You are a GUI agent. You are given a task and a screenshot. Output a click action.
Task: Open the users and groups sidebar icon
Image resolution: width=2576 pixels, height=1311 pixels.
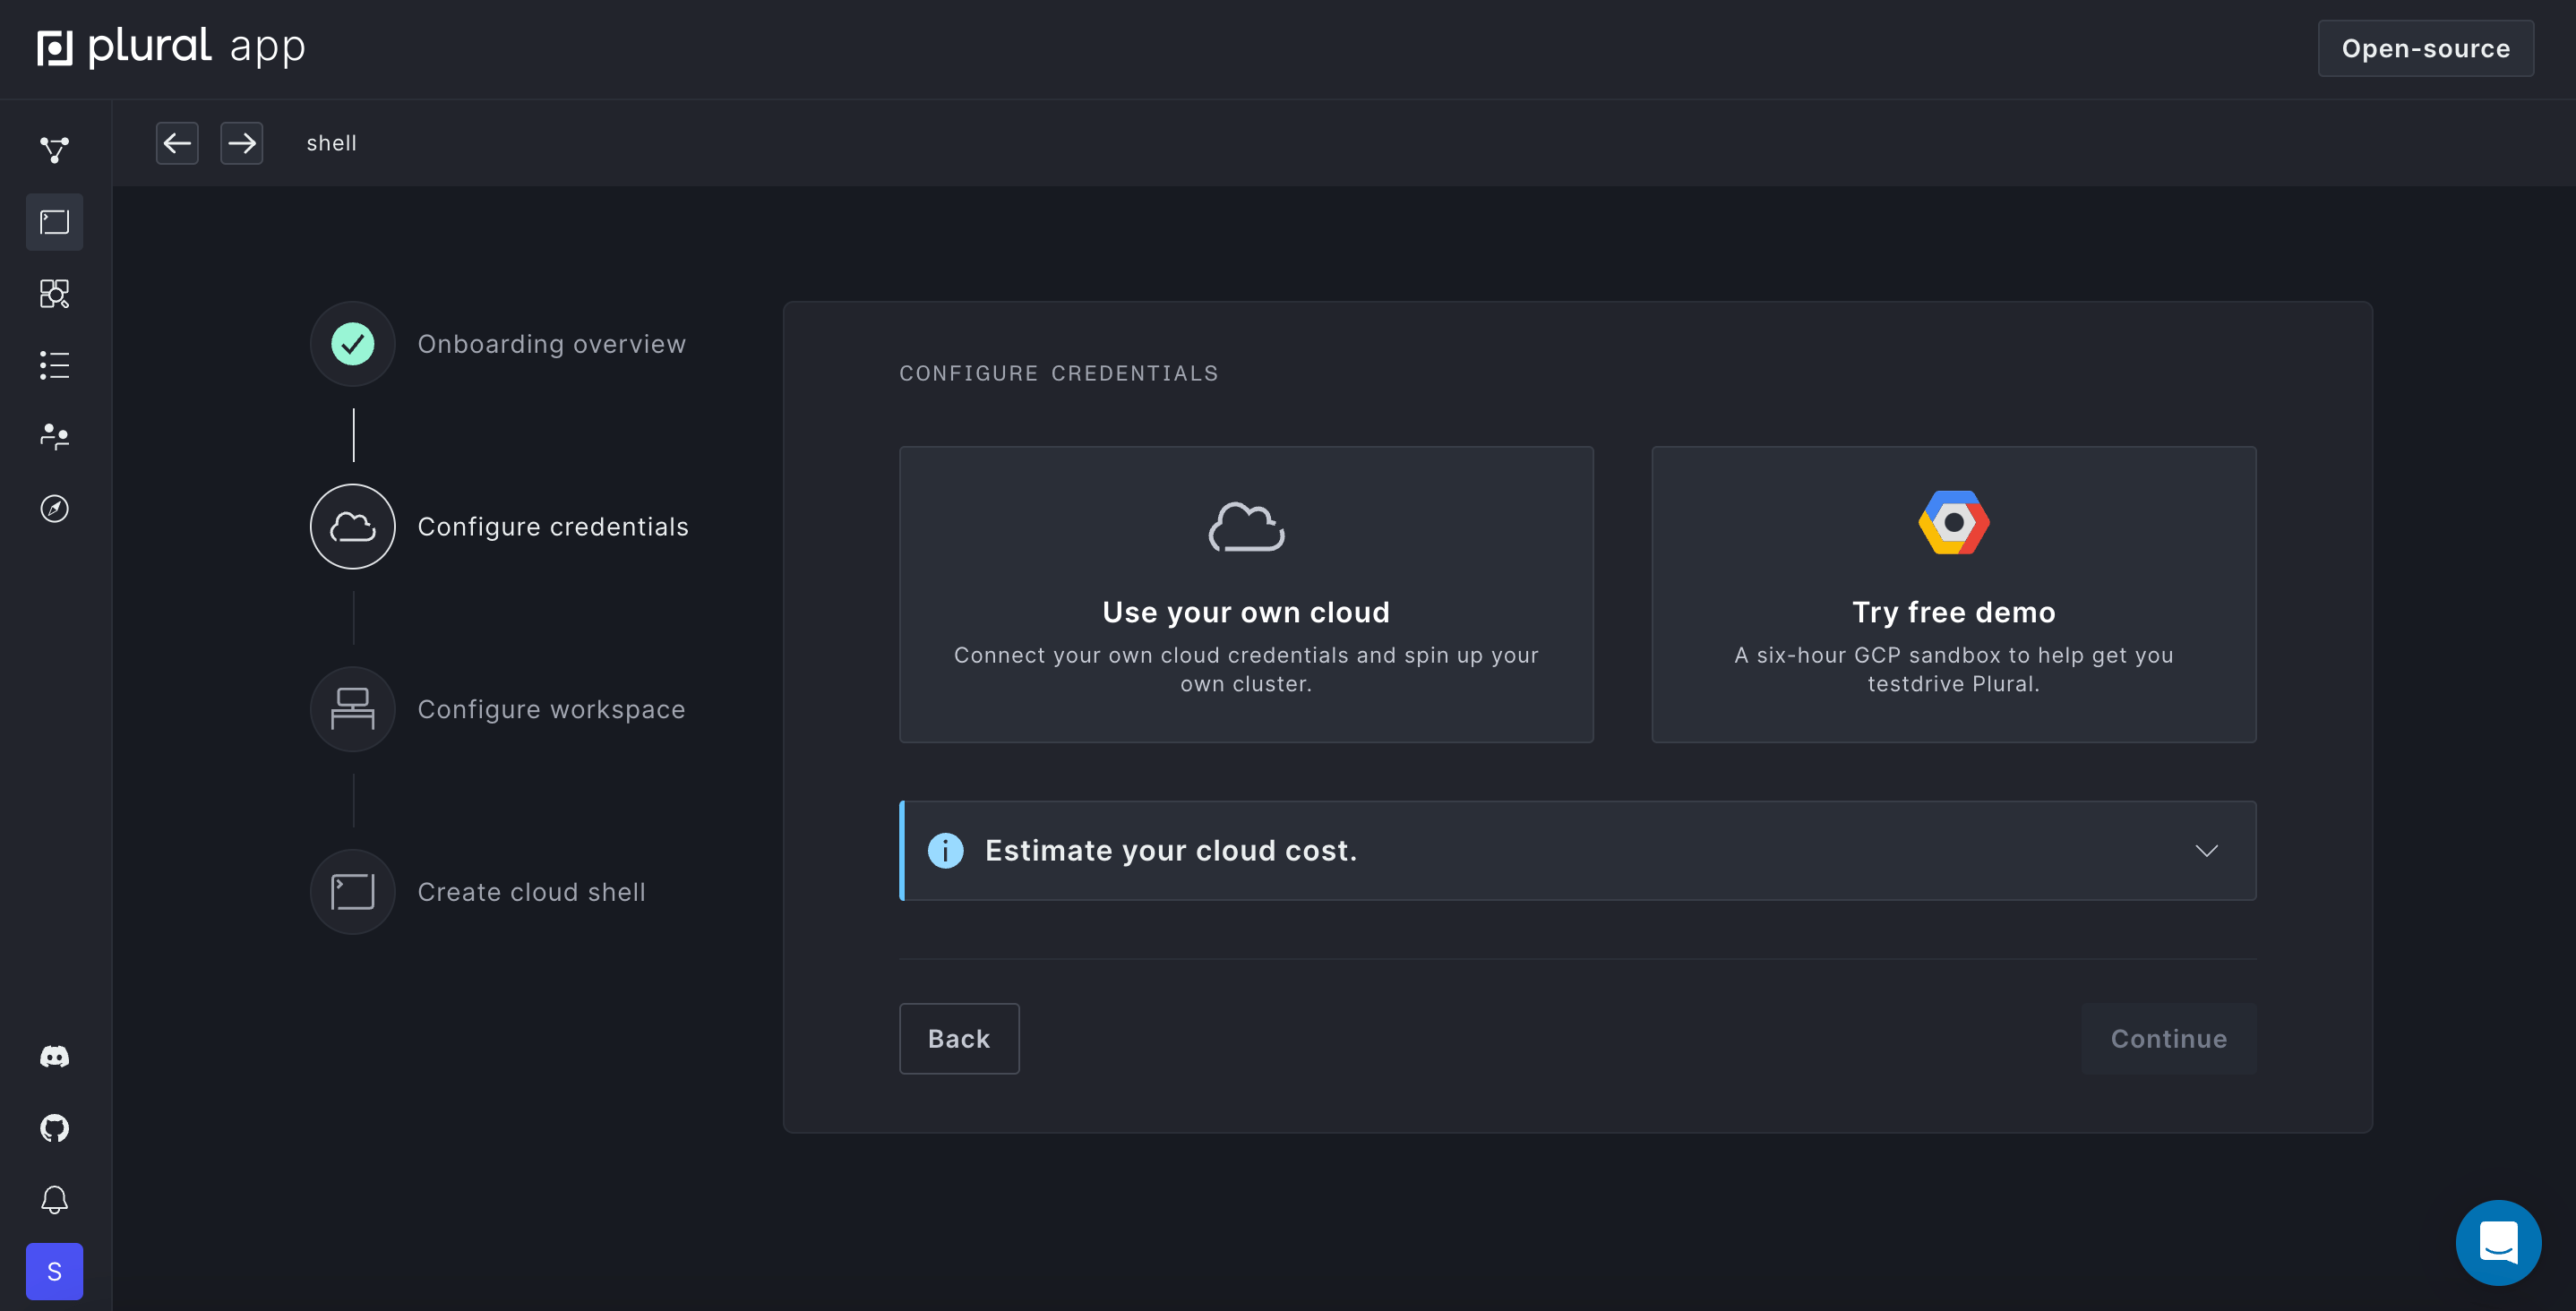tap(54, 437)
